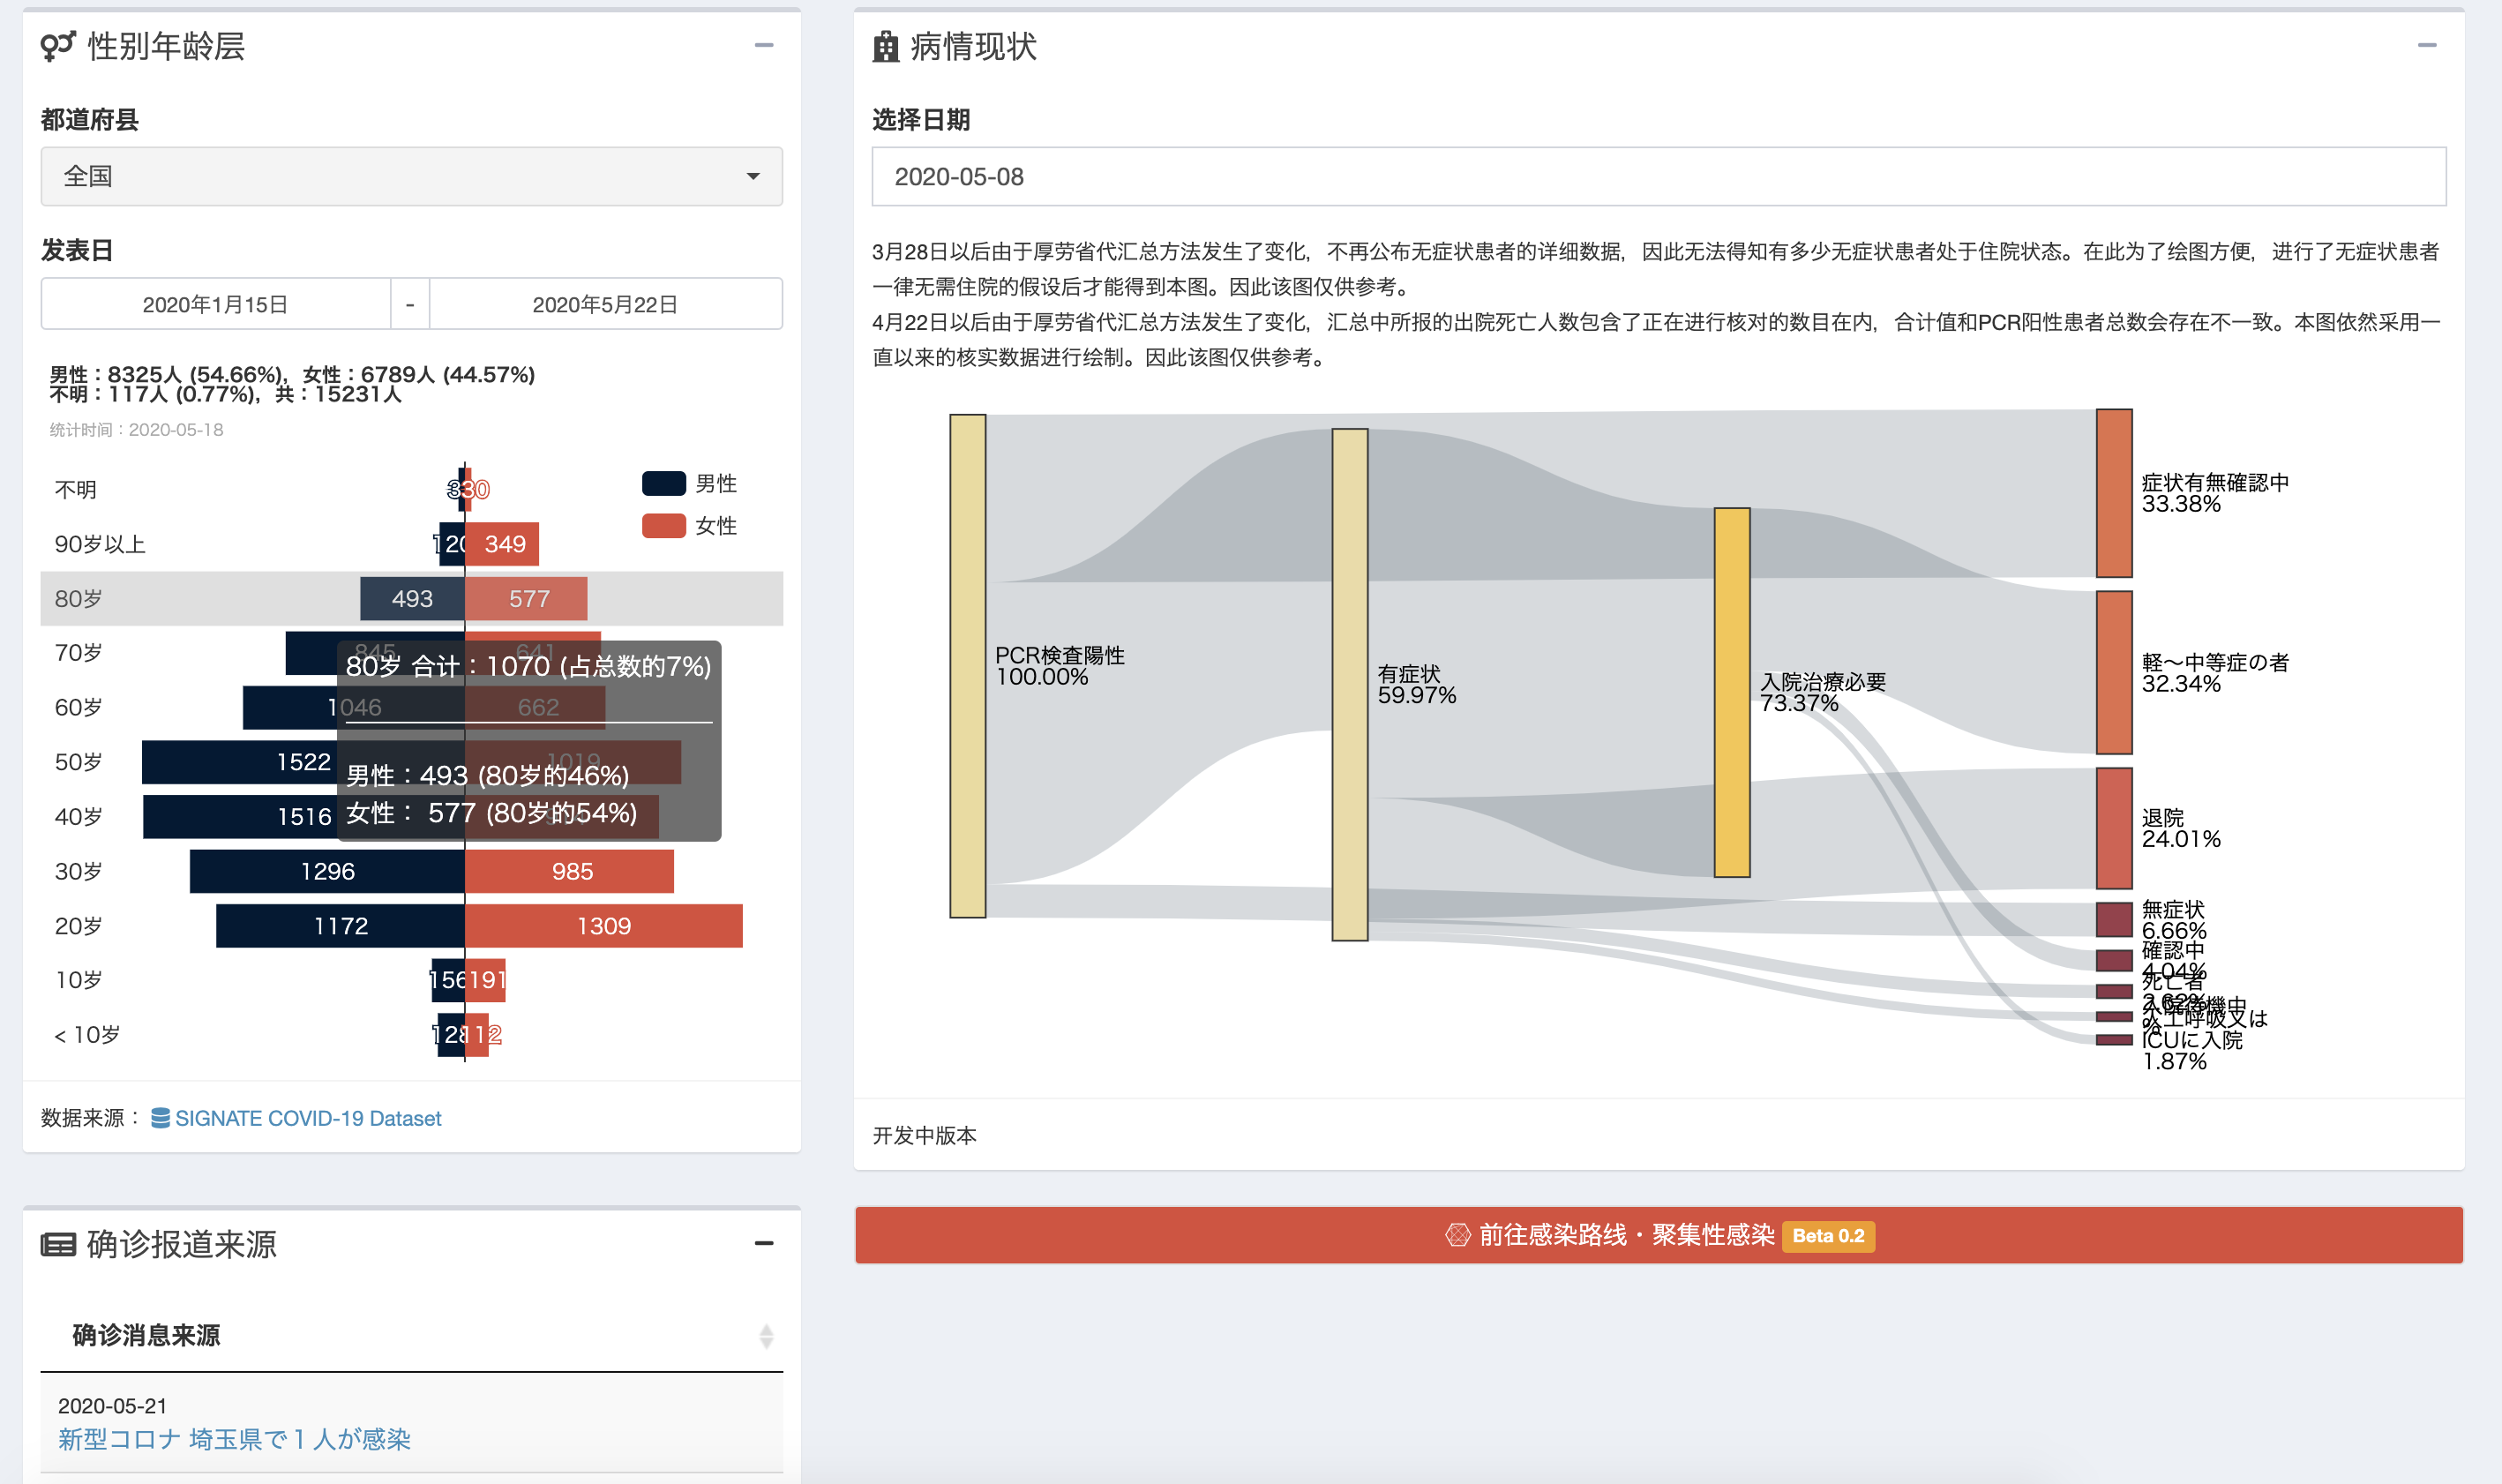The image size is (2502, 1484).
Task: Collapse the 病情现状 panel with the minus icon
Action: tap(2427, 45)
